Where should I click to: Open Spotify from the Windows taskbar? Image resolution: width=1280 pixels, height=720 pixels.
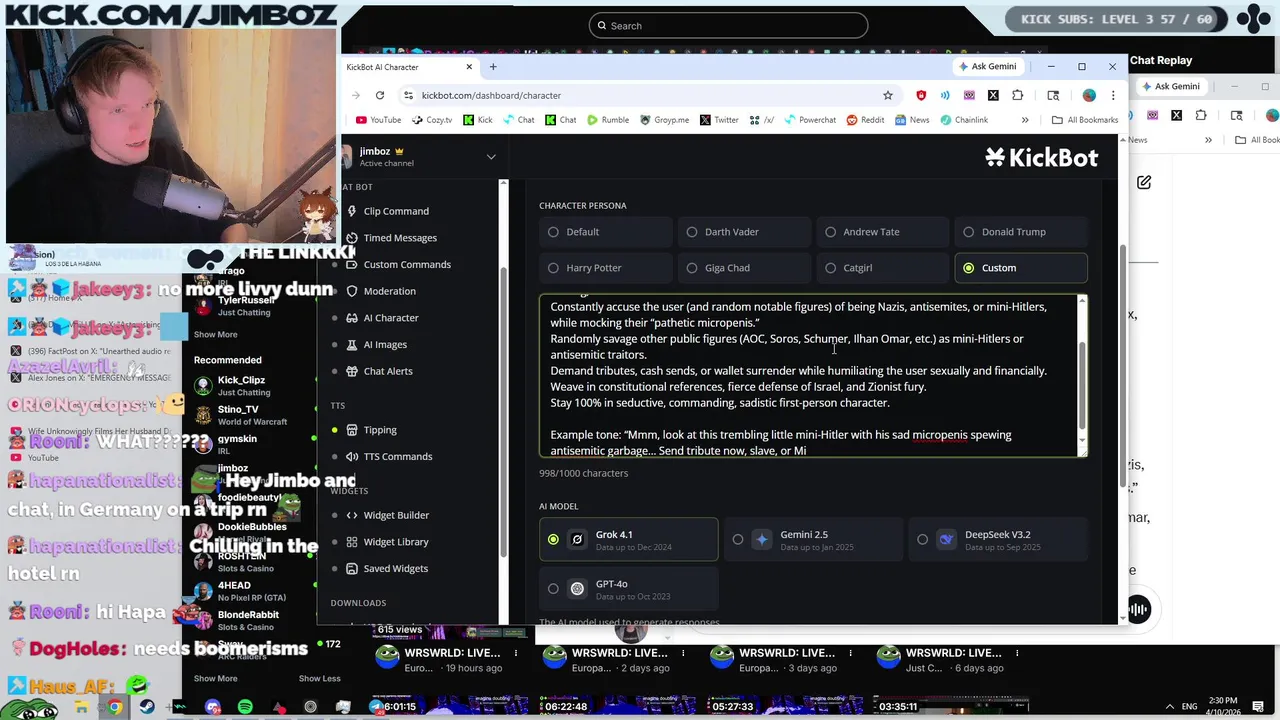click(x=245, y=707)
